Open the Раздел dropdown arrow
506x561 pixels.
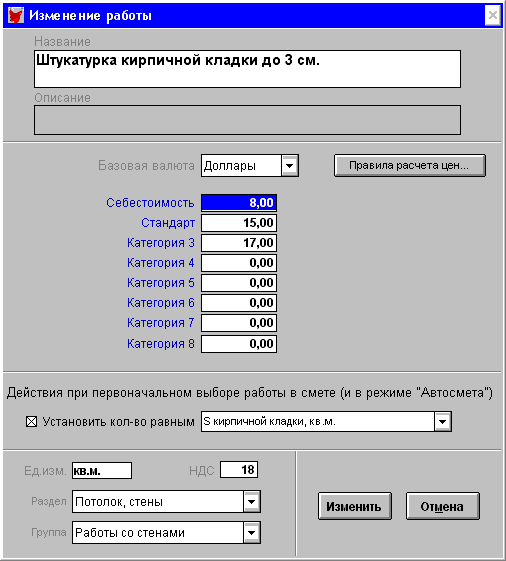pos(252,501)
